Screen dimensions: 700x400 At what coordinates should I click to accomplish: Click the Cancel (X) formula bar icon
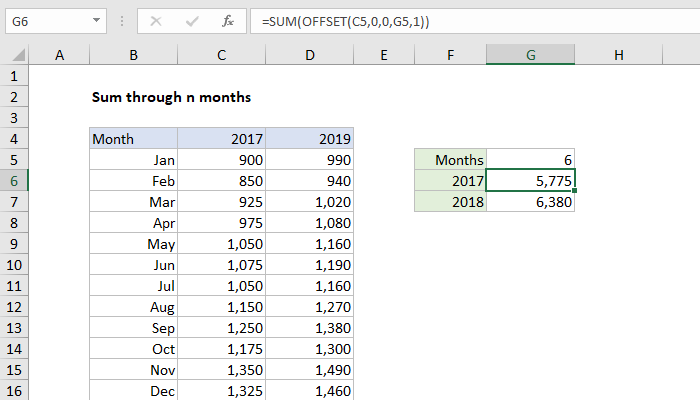pyautogui.click(x=155, y=20)
